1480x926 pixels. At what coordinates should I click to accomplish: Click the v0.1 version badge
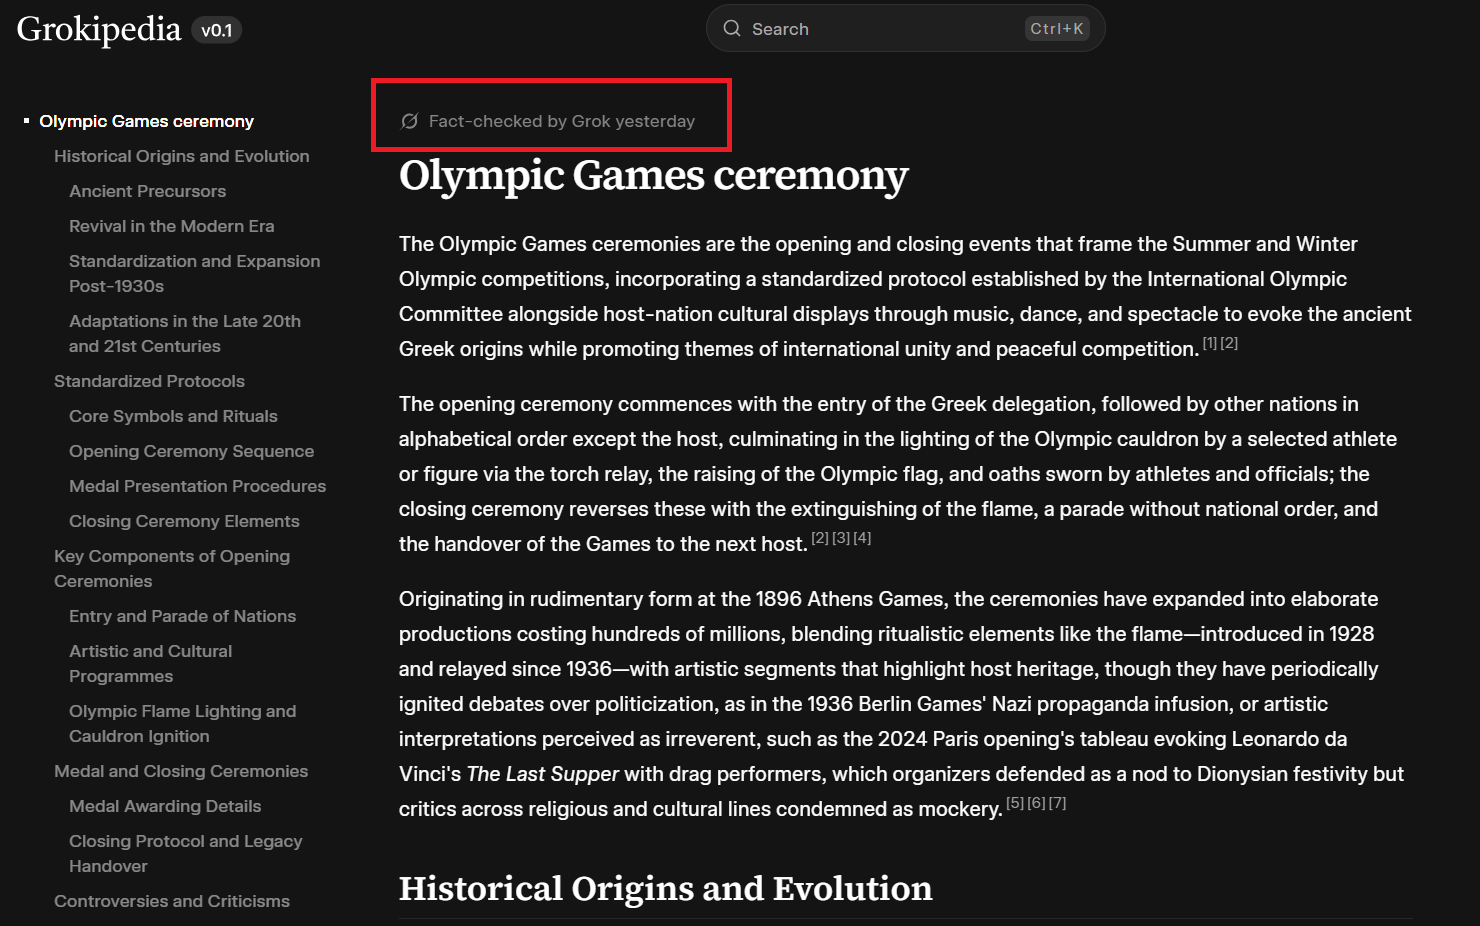(x=216, y=31)
